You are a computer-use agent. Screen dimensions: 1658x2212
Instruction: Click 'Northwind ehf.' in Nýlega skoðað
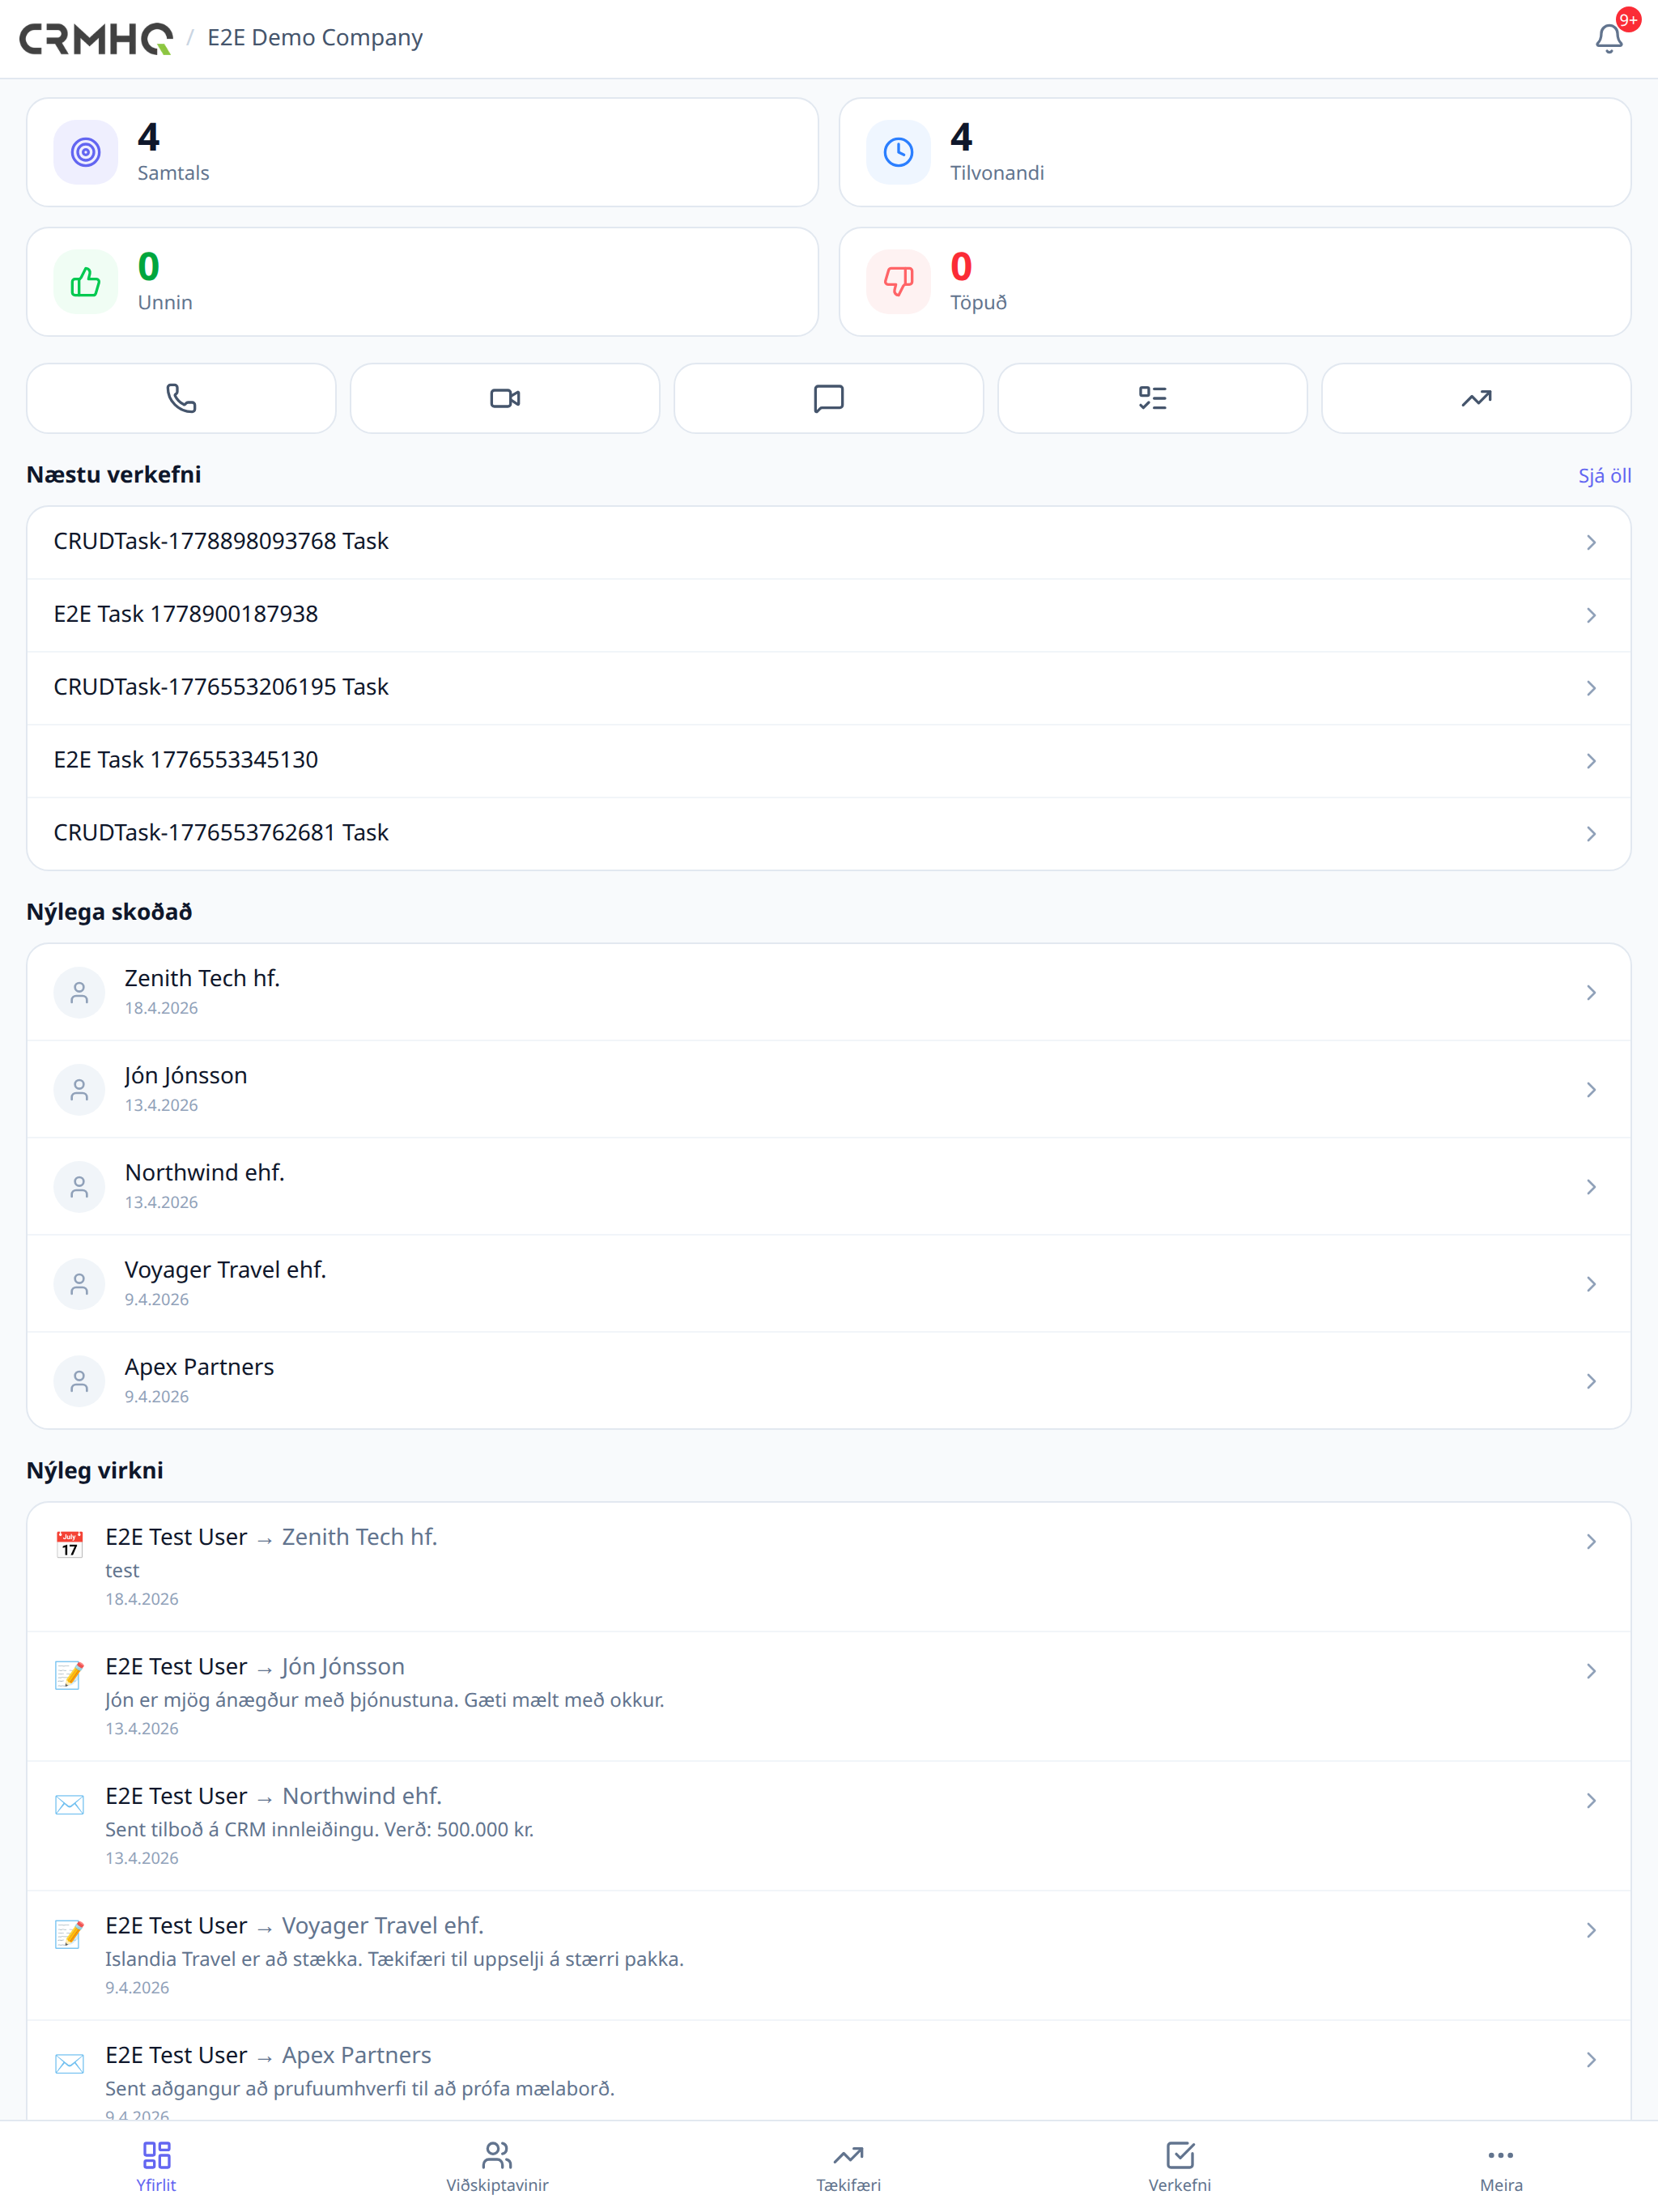point(205,1172)
